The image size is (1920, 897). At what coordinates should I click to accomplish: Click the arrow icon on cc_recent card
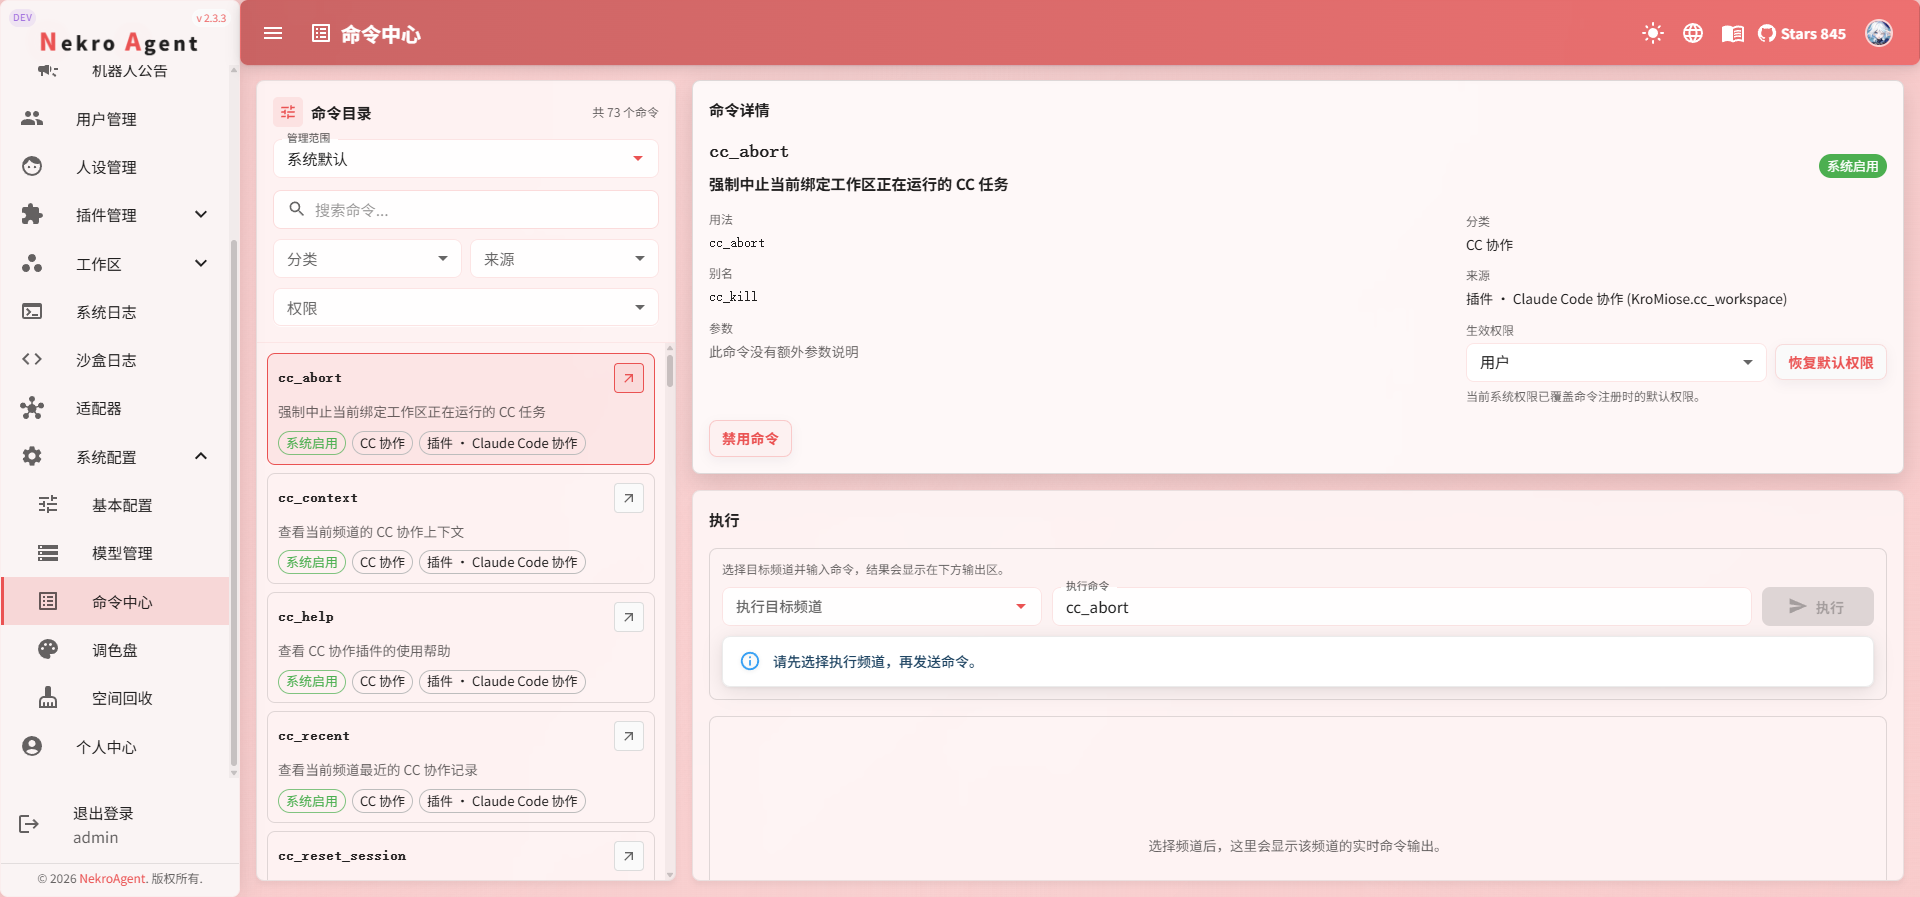point(629,736)
